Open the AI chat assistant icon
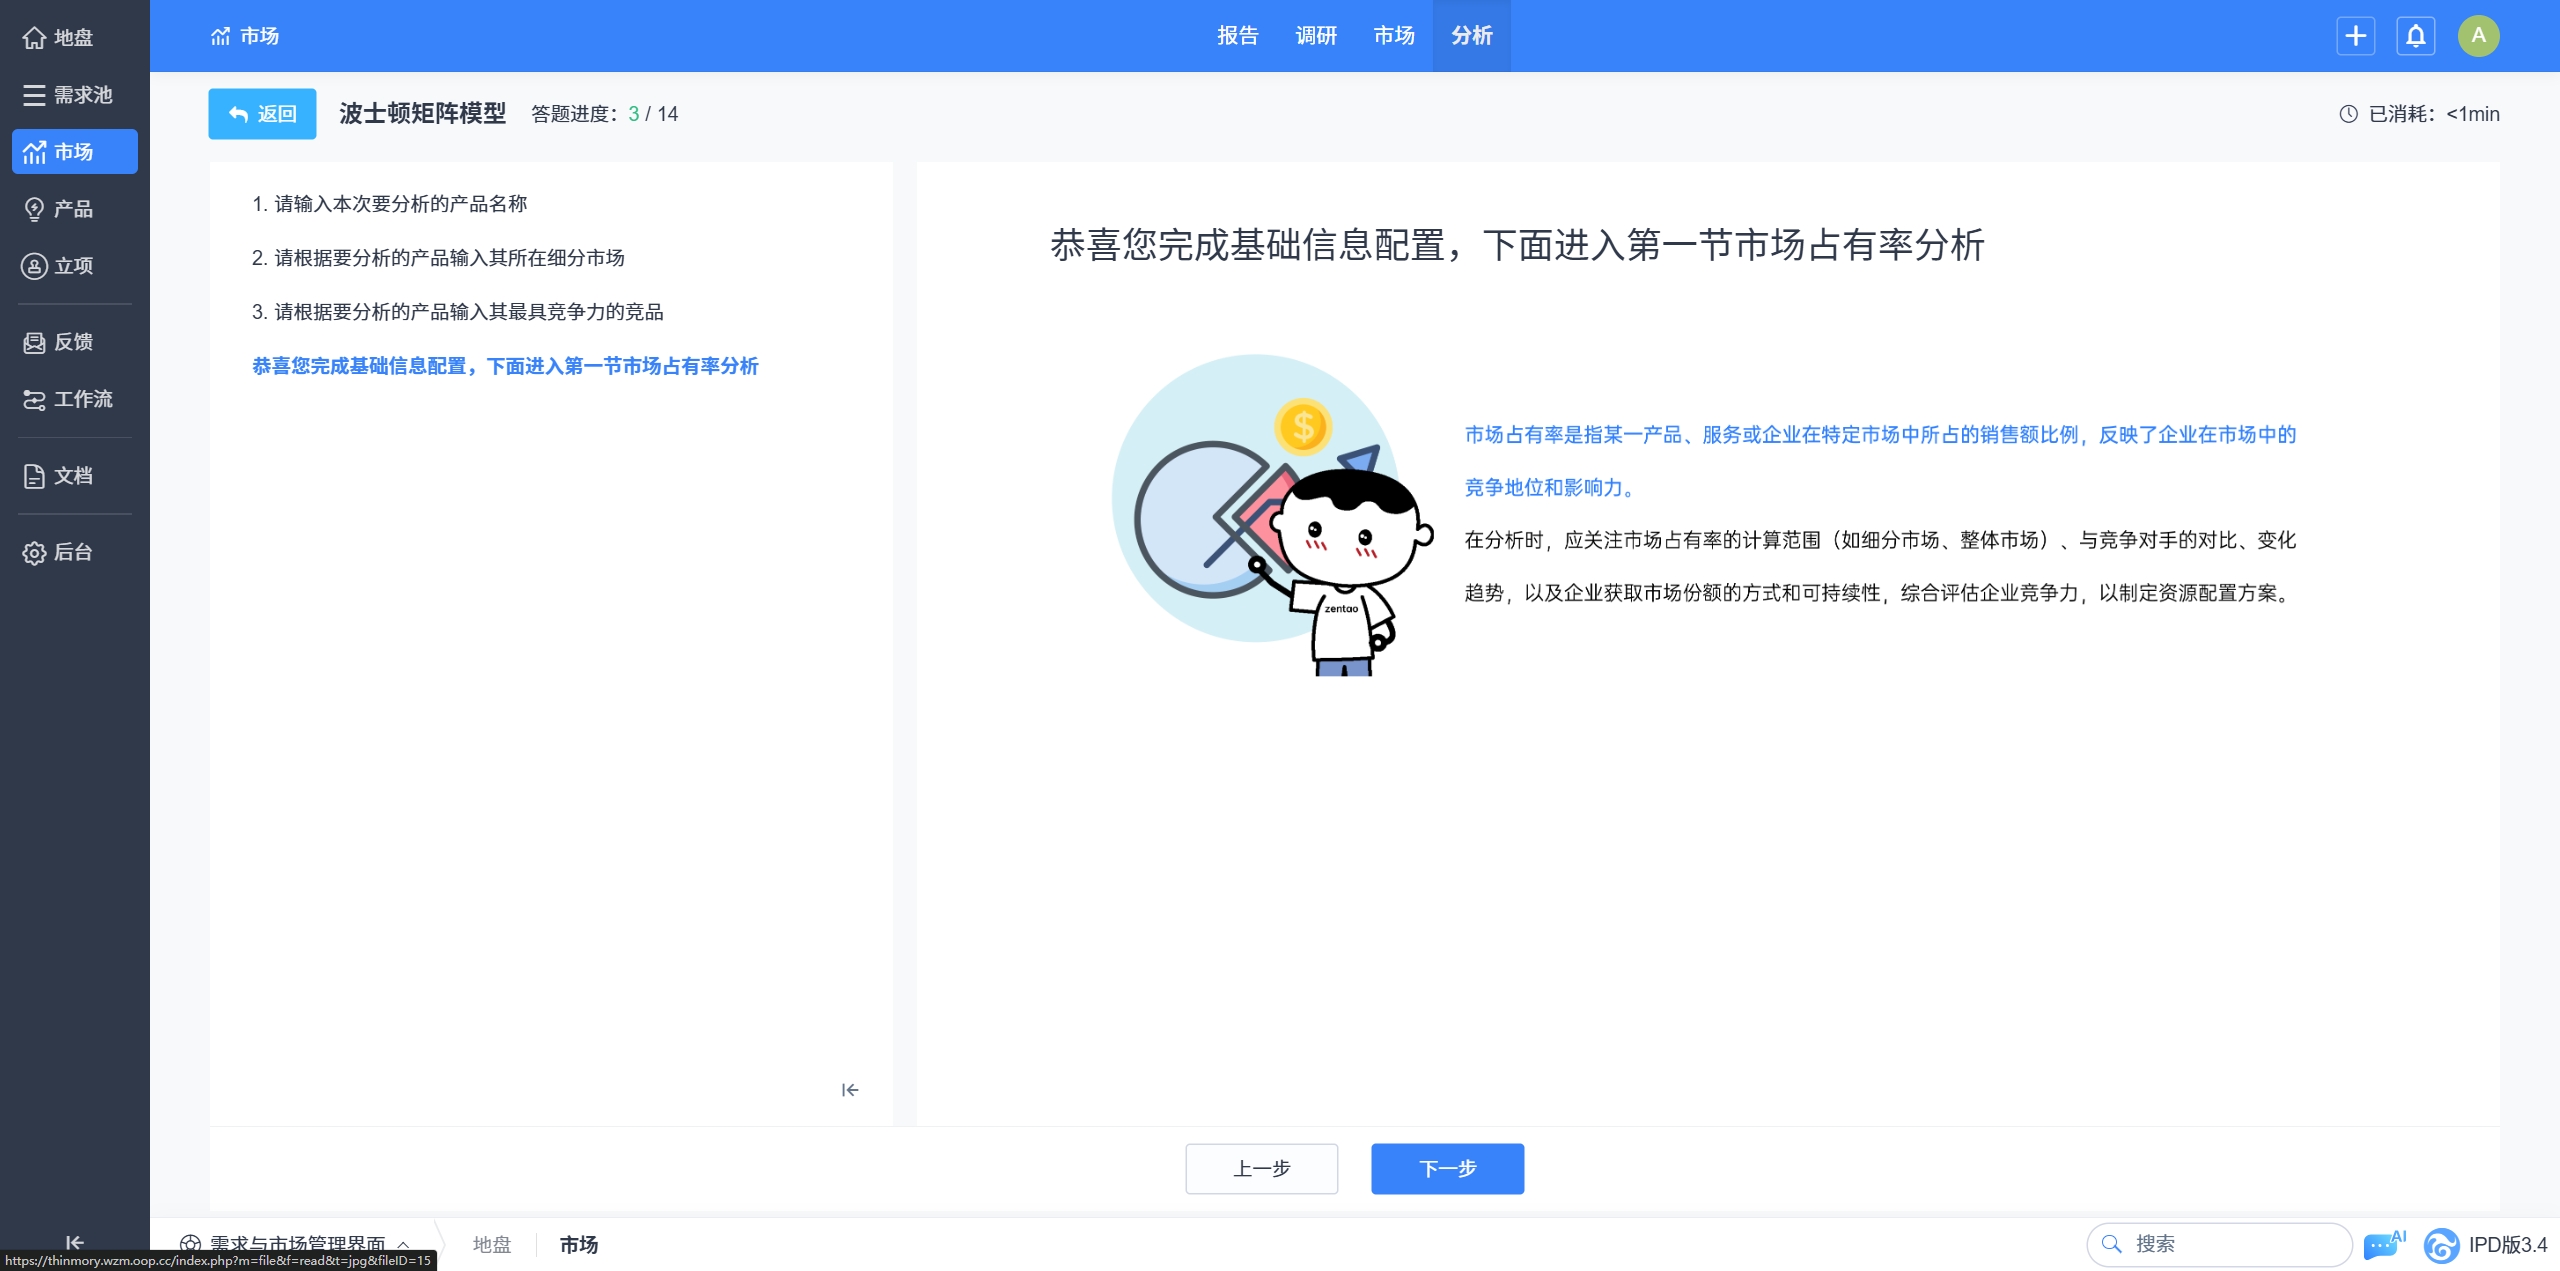Screen dimensions: 2560x1271 [2382, 1245]
